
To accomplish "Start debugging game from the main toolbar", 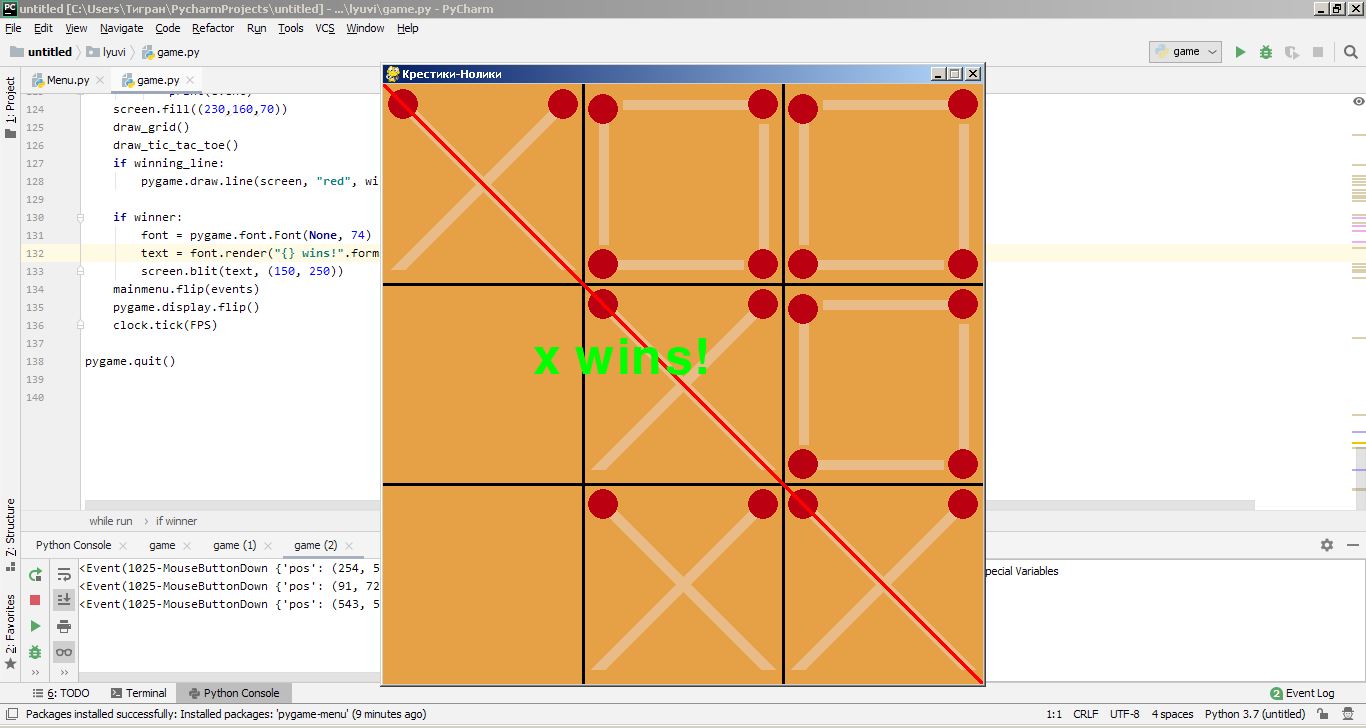I will 1266,52.
